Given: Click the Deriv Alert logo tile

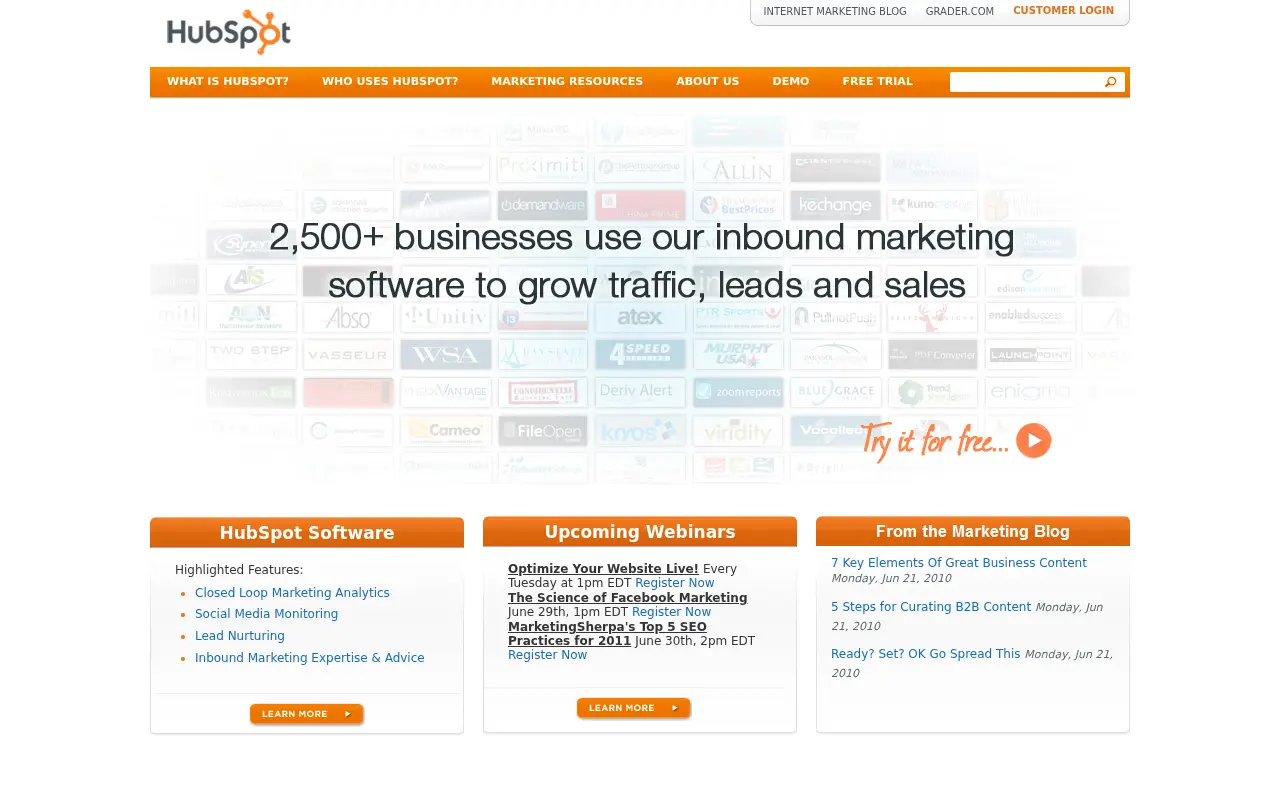Looking at the screenshot, I should (640, 391).
